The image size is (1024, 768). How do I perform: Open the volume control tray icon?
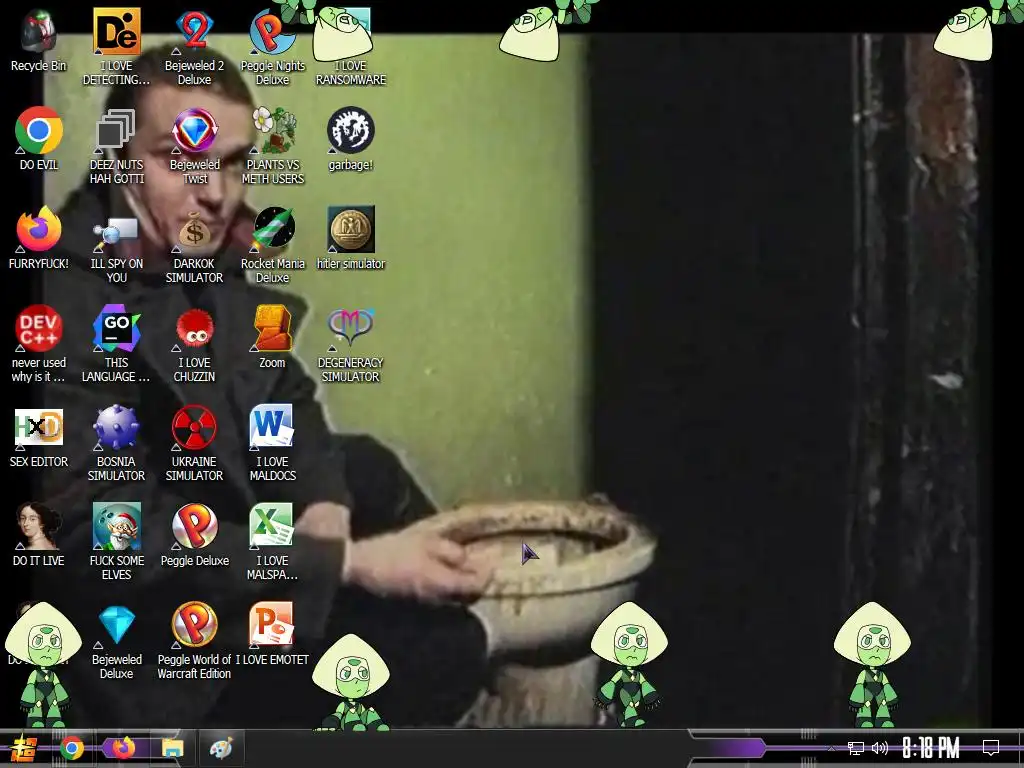point(880,748)
